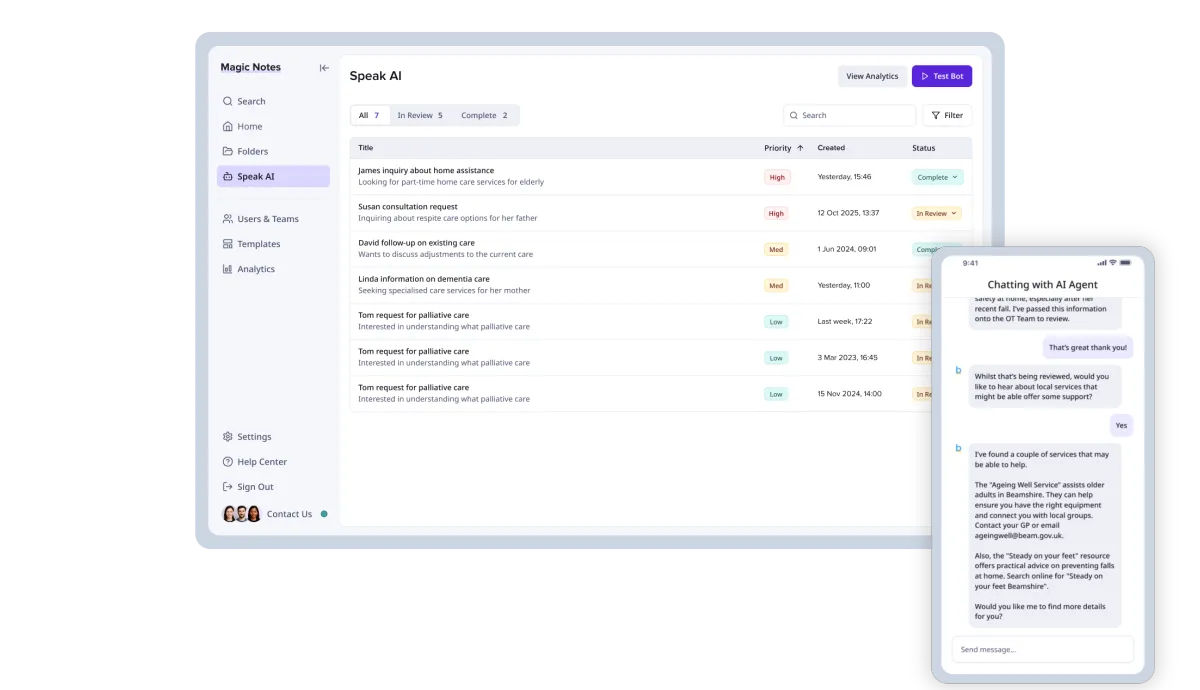Screen dimensions: 1200x690
Task: Open Search in the sidebar
Action: (251, 101)
